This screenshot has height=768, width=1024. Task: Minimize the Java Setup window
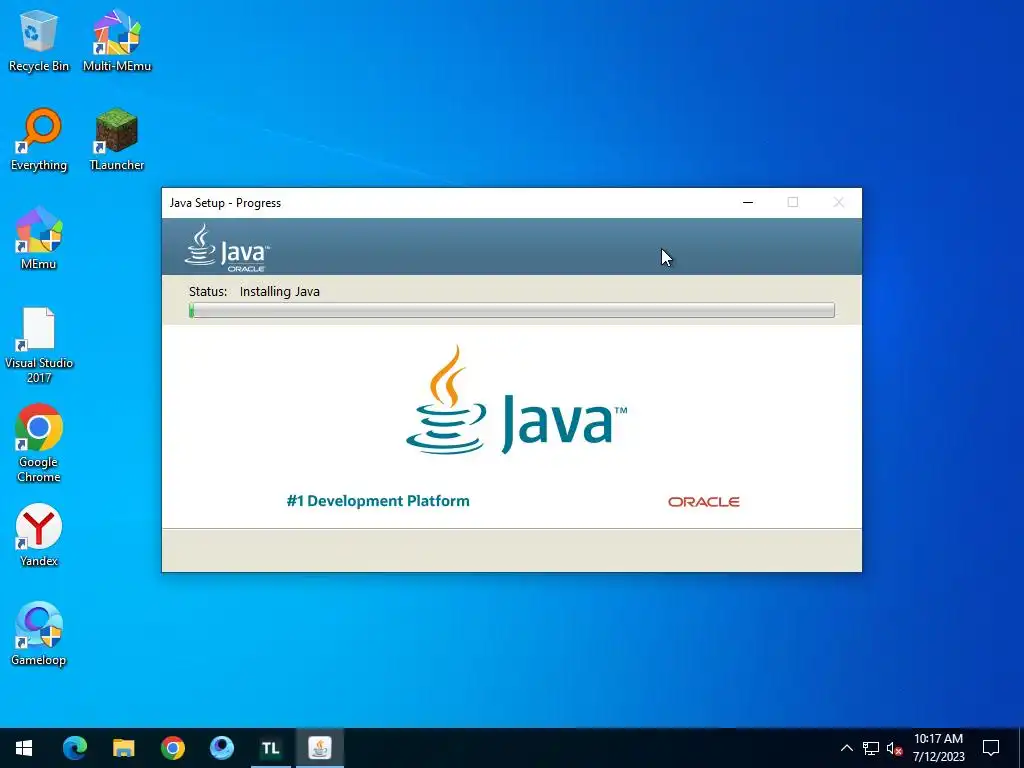(748, 202)
